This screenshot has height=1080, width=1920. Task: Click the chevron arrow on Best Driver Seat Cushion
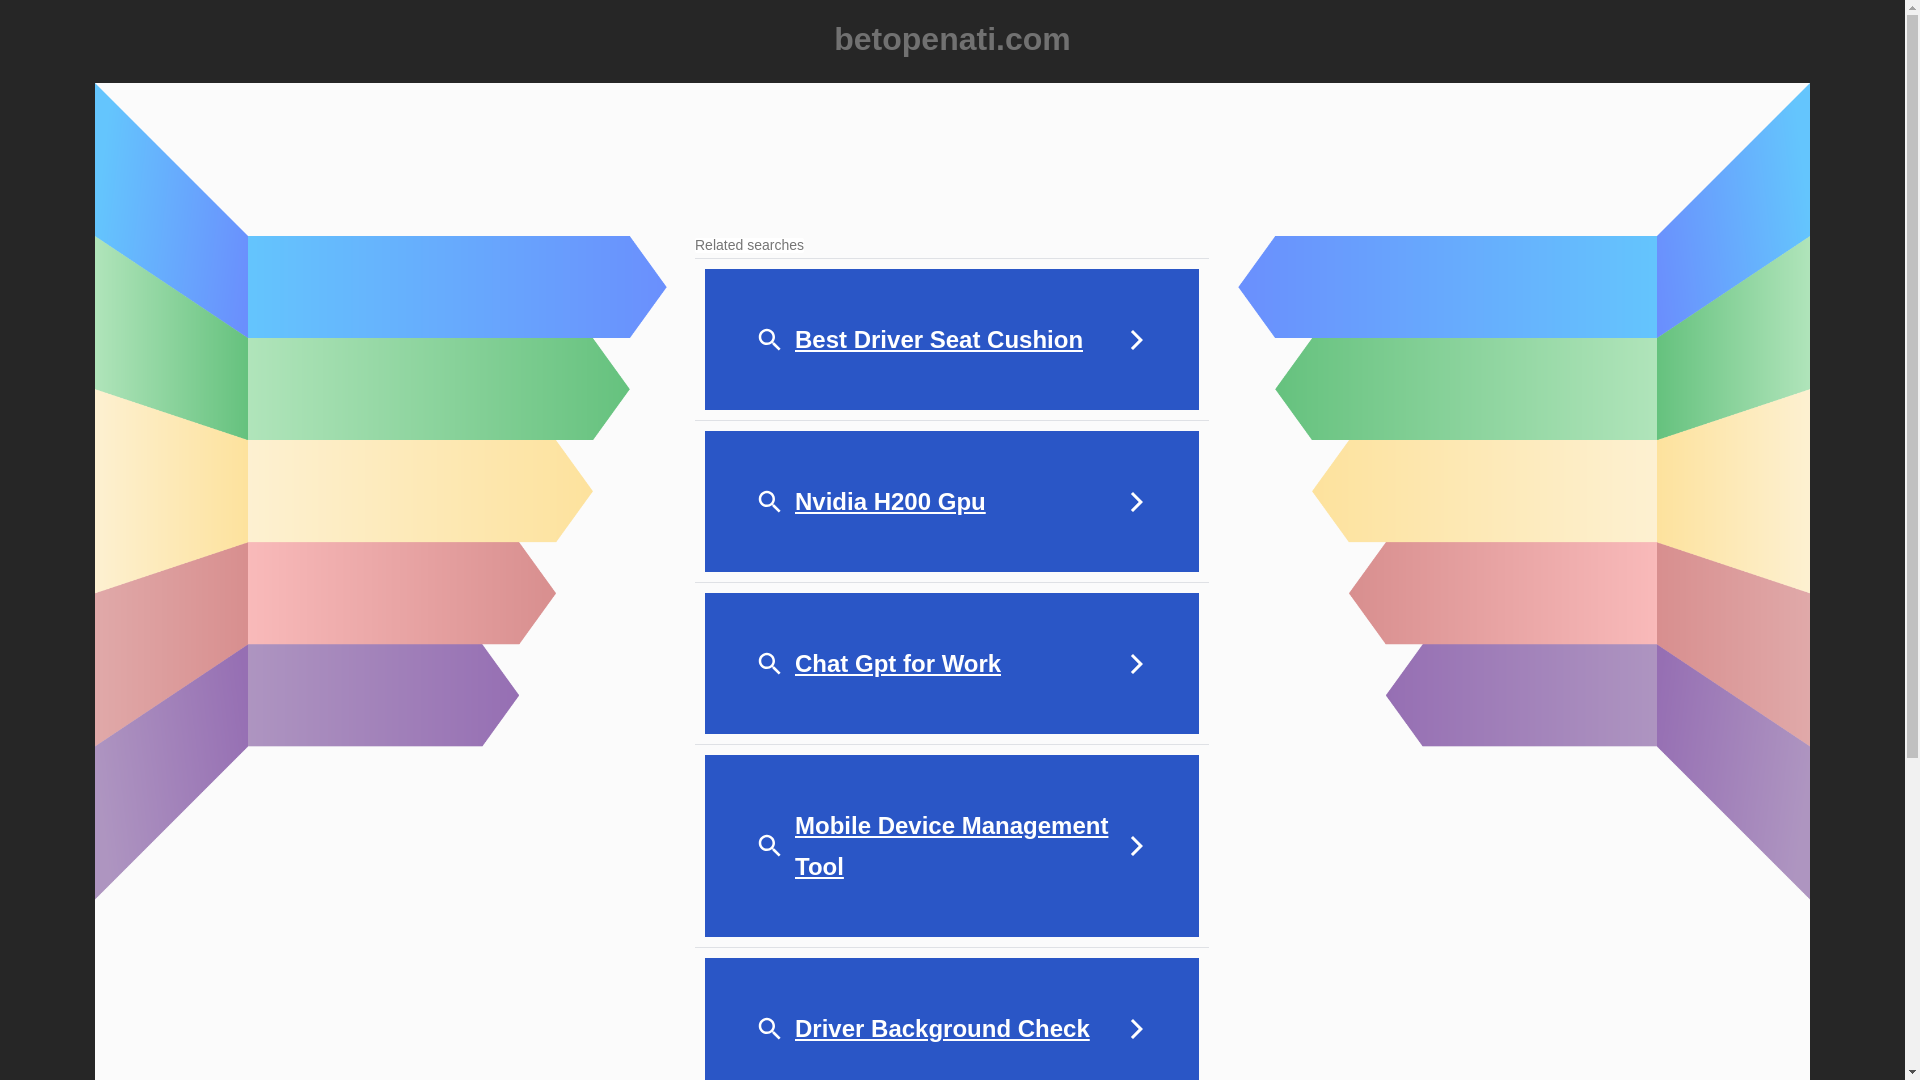(x=1136, y=340)
